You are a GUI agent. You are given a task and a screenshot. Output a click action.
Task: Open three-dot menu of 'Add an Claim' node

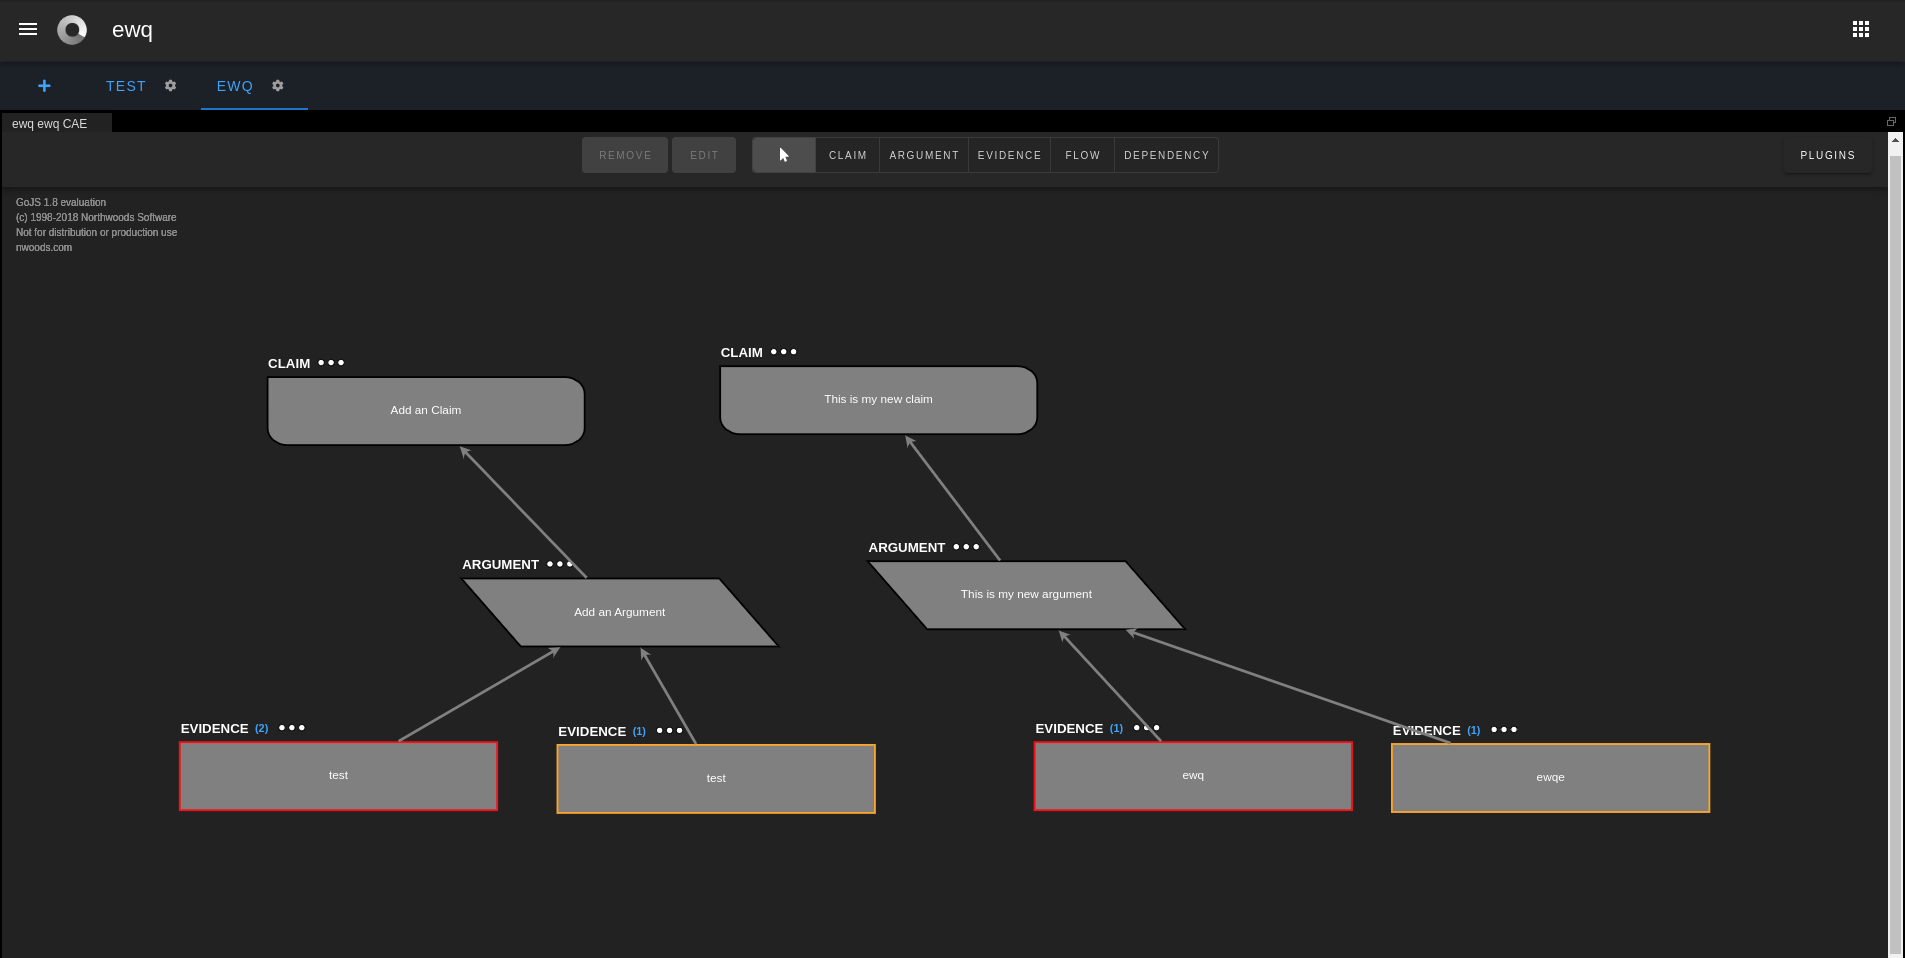[331, 363]
